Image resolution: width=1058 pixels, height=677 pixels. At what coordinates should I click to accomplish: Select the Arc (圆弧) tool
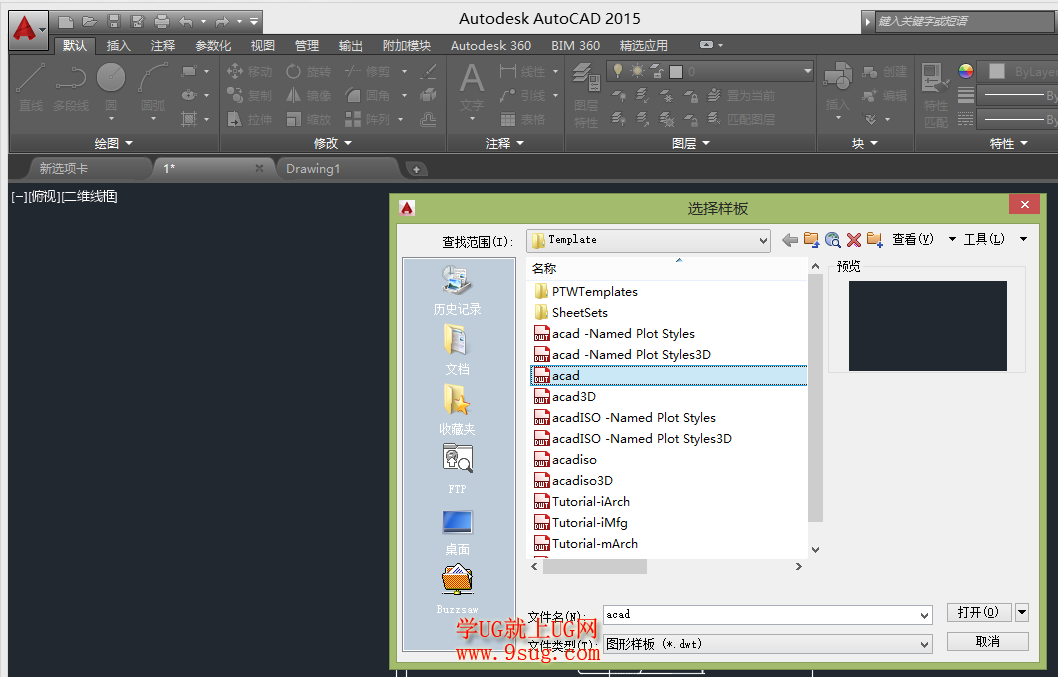[x=153, y=86]
